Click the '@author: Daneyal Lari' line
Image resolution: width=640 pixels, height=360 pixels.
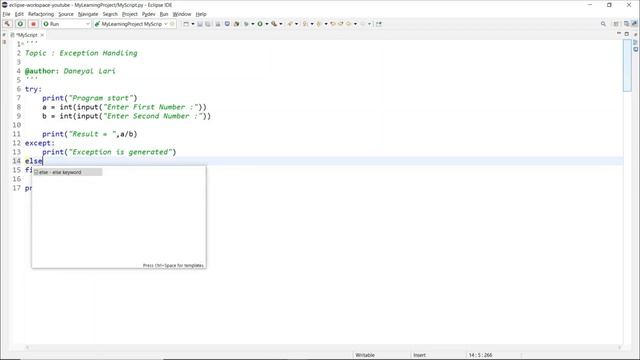pos(70,71)
